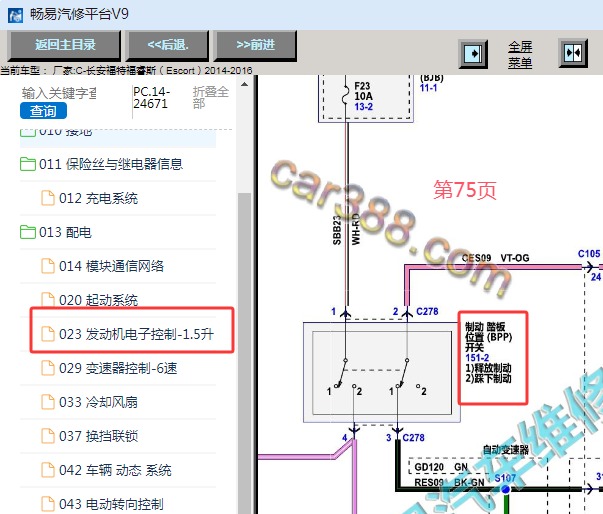The width and height of the screenshot is (603, 514).
Task: Click link 151-2 under BPP switch
Action: tap(477, 358)
